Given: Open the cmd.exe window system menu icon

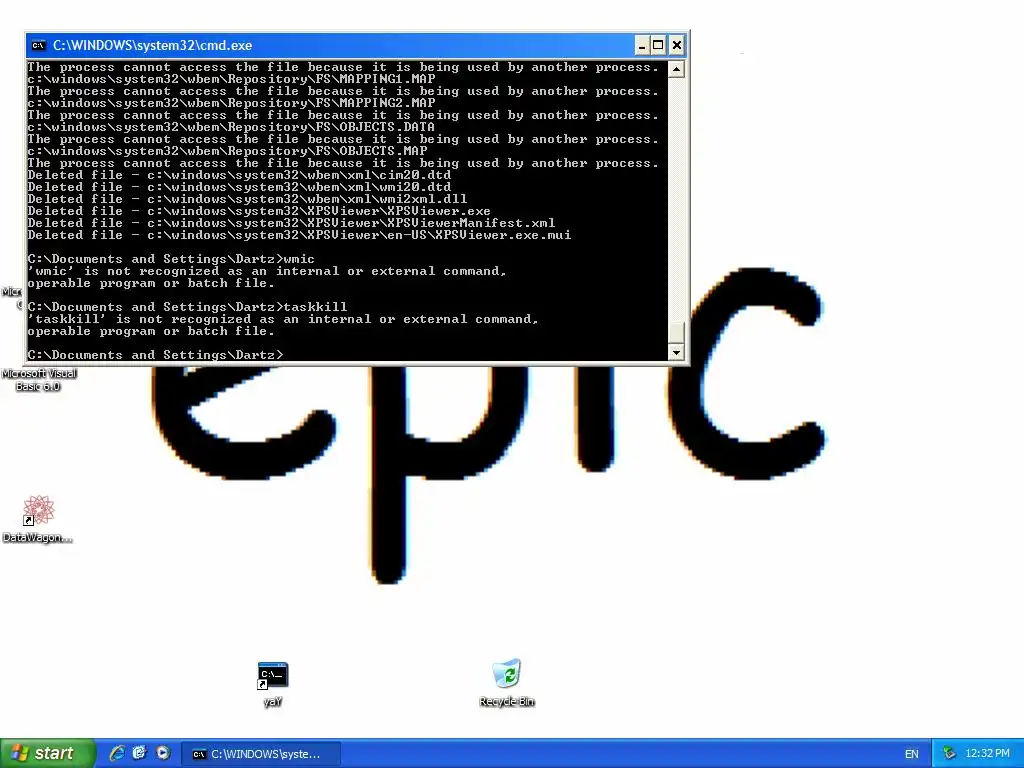Looking at the screenshot, I should 39,45.
